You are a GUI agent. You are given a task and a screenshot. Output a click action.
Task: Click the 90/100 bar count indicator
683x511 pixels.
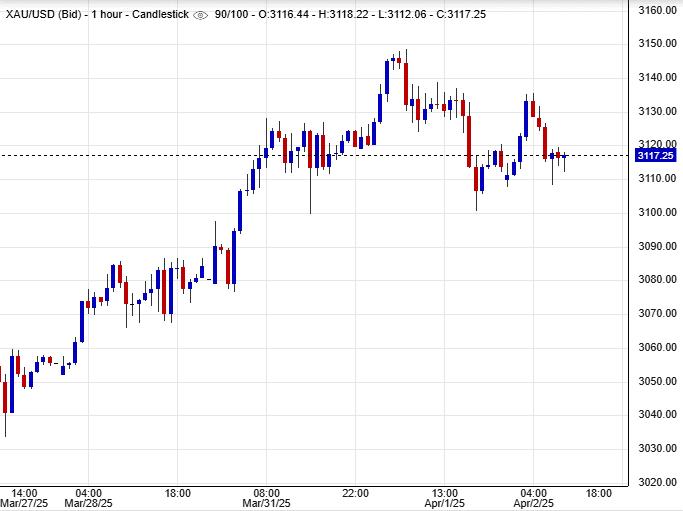[x=231, y=15]
